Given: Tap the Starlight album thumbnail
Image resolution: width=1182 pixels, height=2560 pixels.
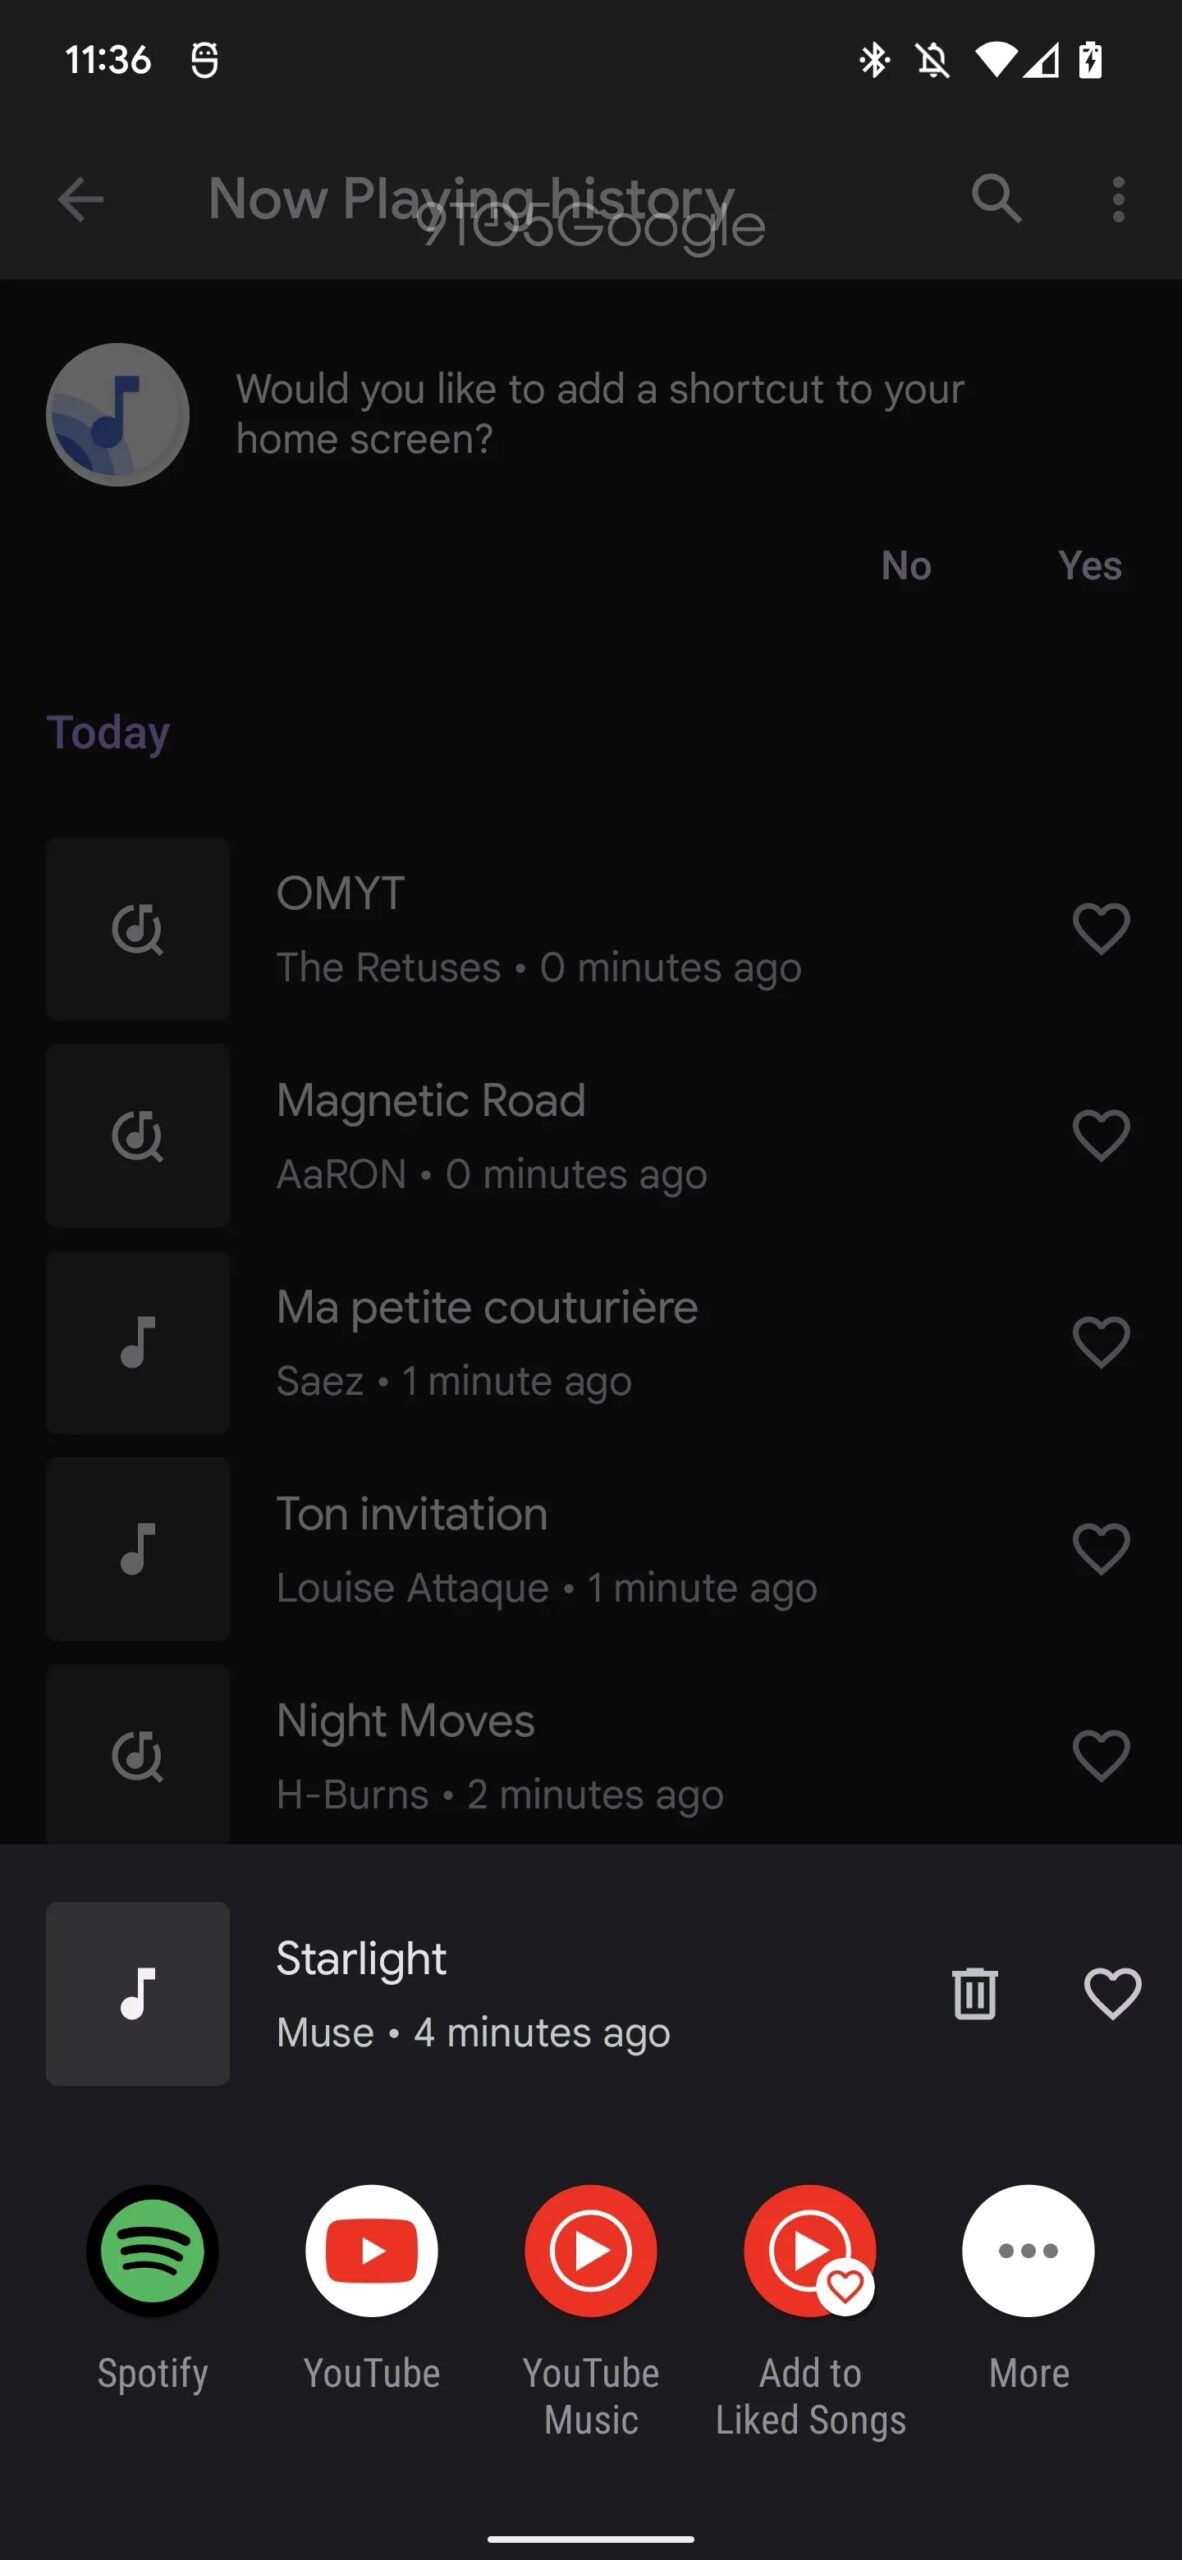Looking at the screenshot, I should click(x=138, y=1993).
